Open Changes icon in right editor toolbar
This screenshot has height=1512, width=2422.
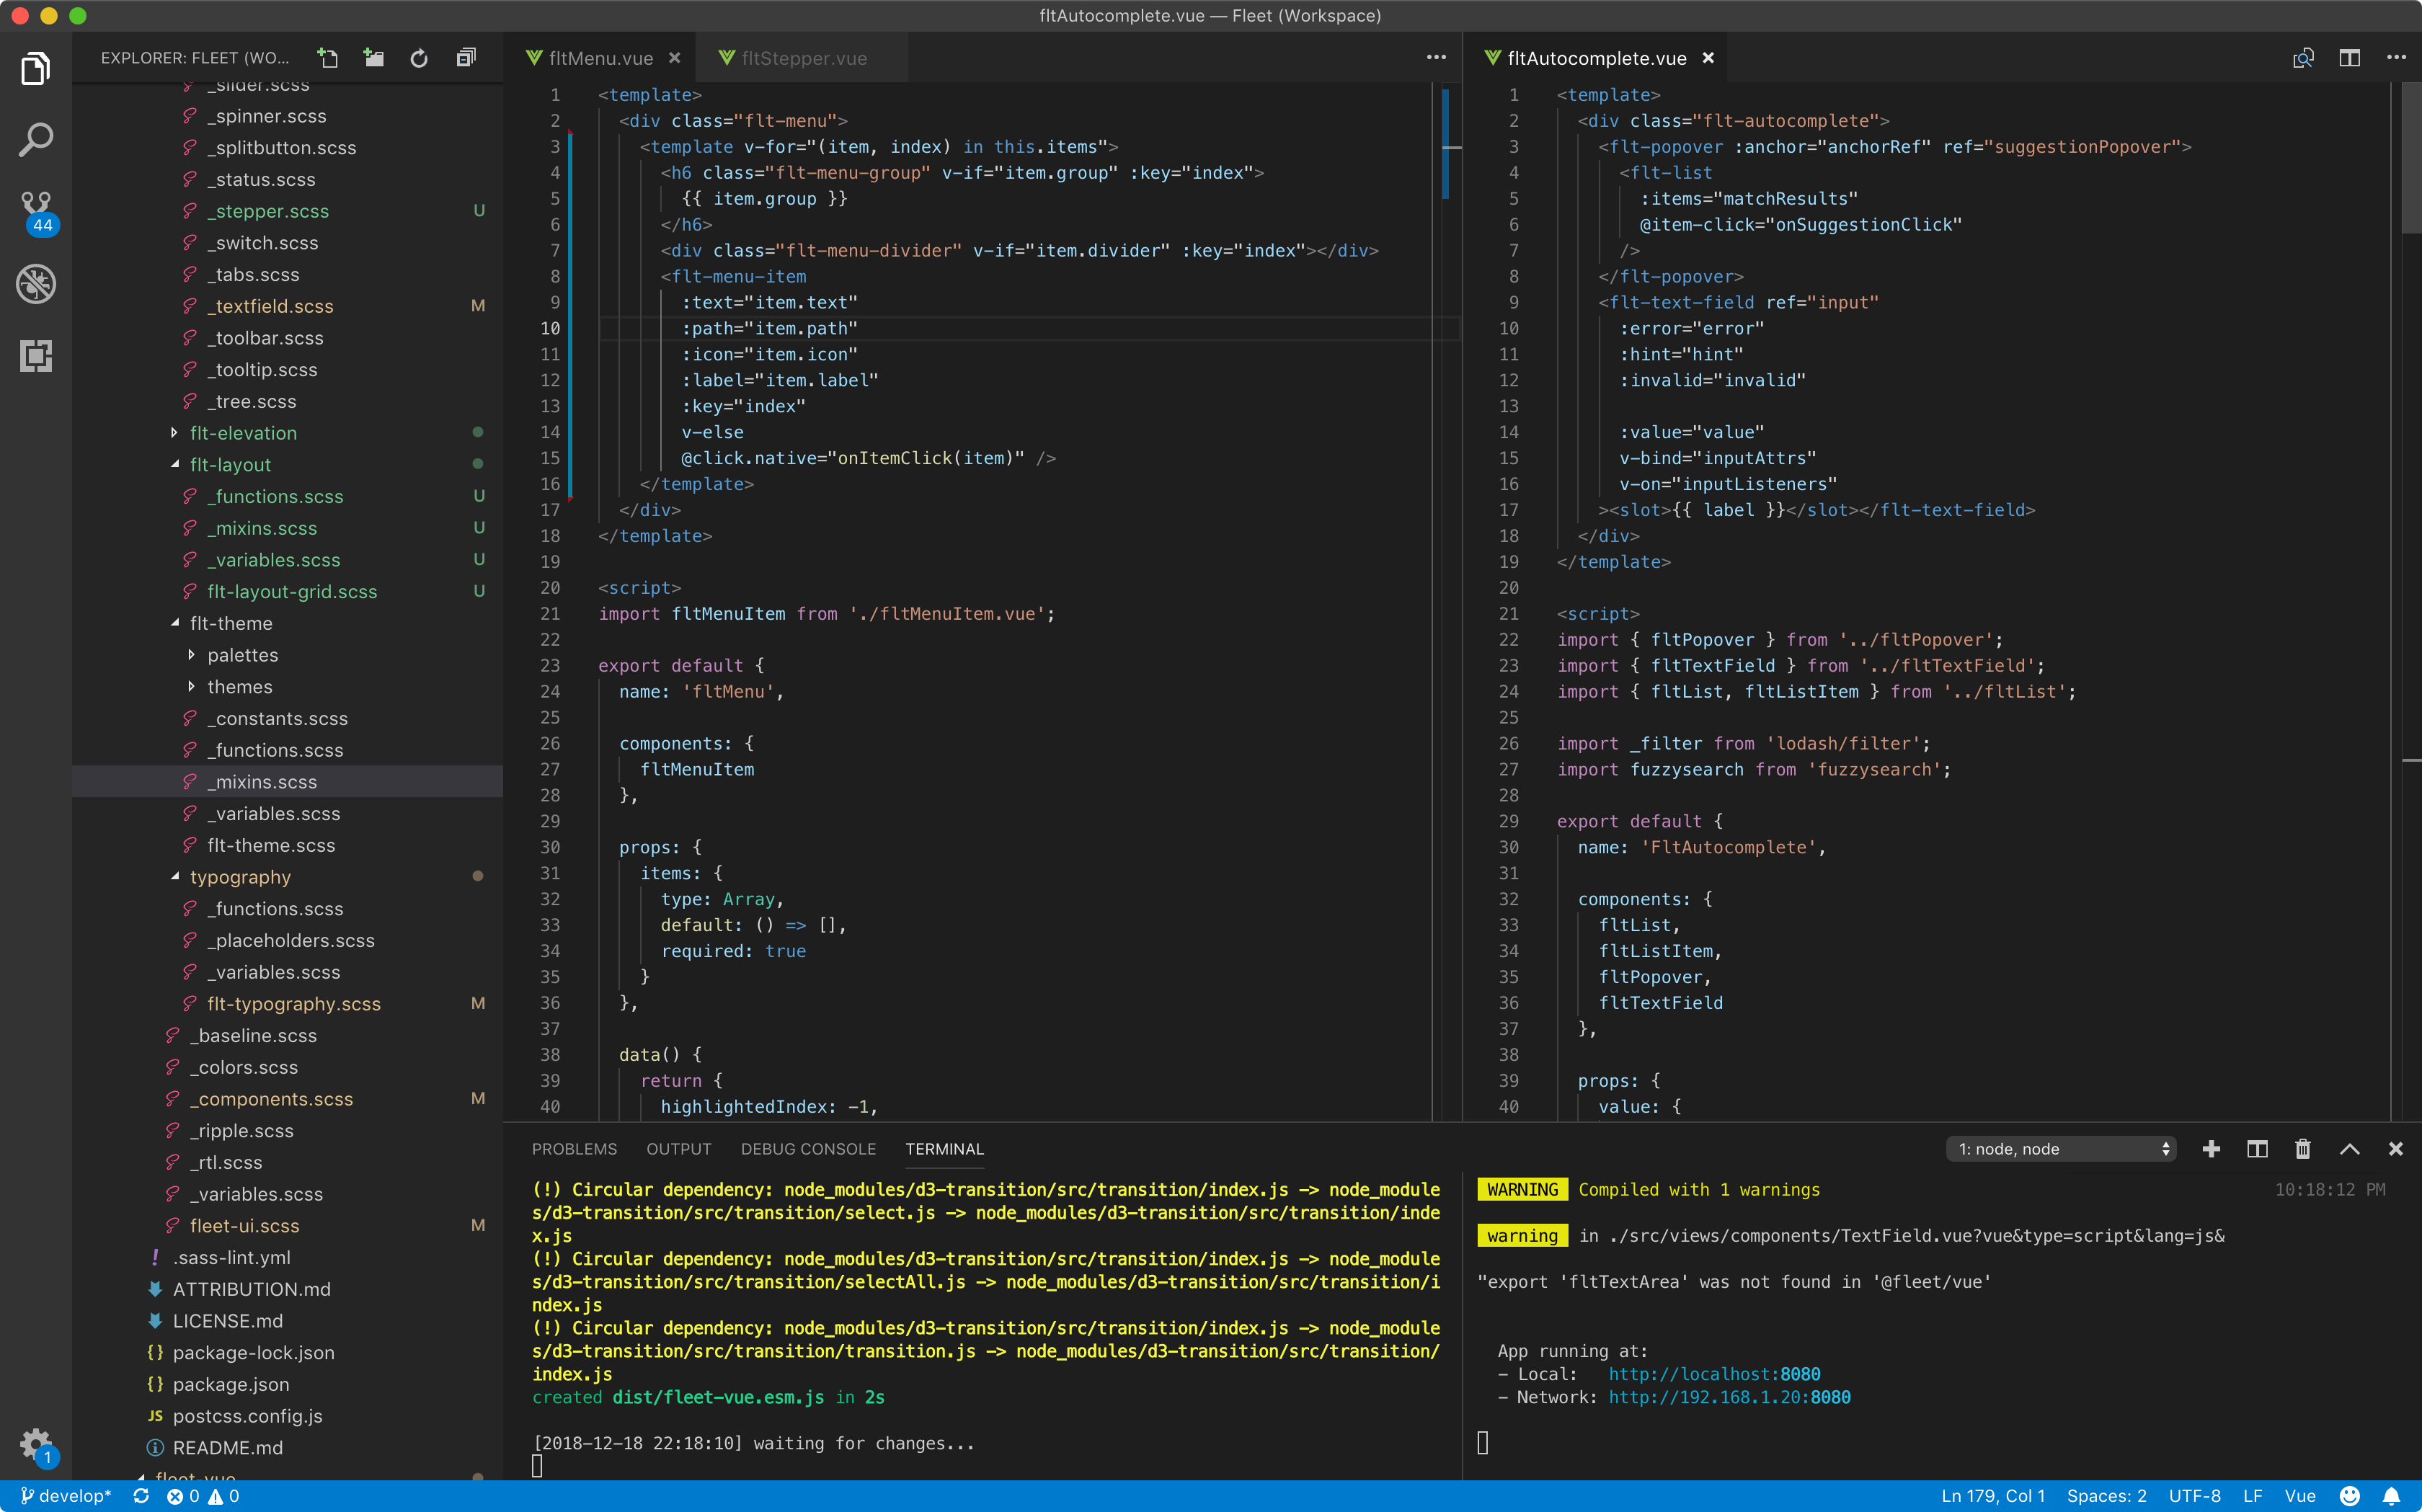coord(2303,58)
